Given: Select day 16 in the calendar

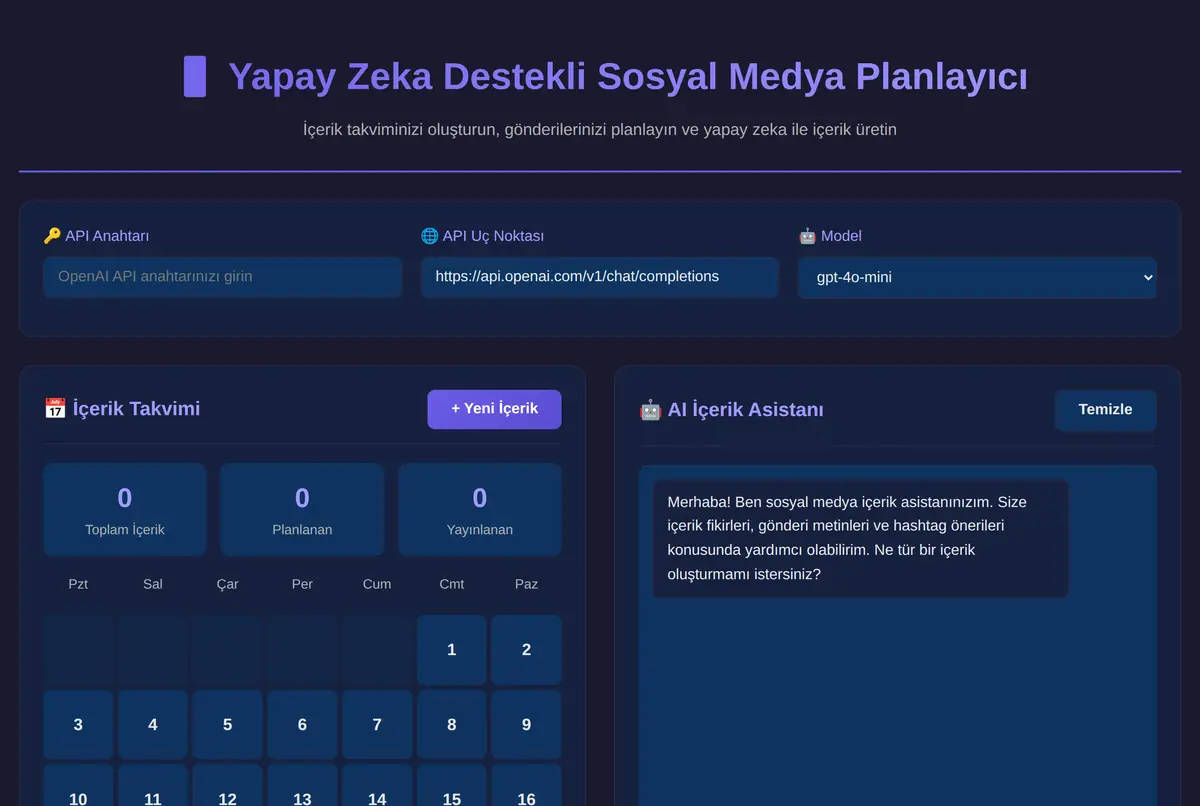Looking at the screenshot, I should coord(526,785).
